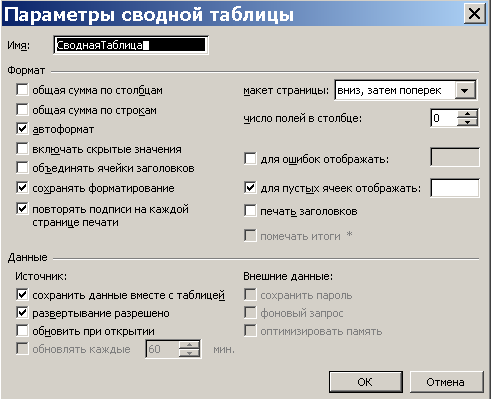Click the вниз, затем поперек combo text
The width and height of the screenshot is (491, 399).
pos(389,90)
